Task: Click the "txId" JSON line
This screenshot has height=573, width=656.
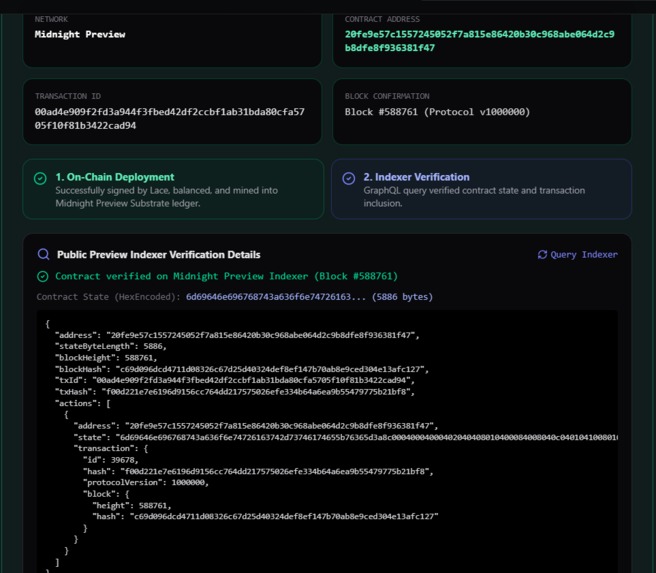Action: [235, 381]
